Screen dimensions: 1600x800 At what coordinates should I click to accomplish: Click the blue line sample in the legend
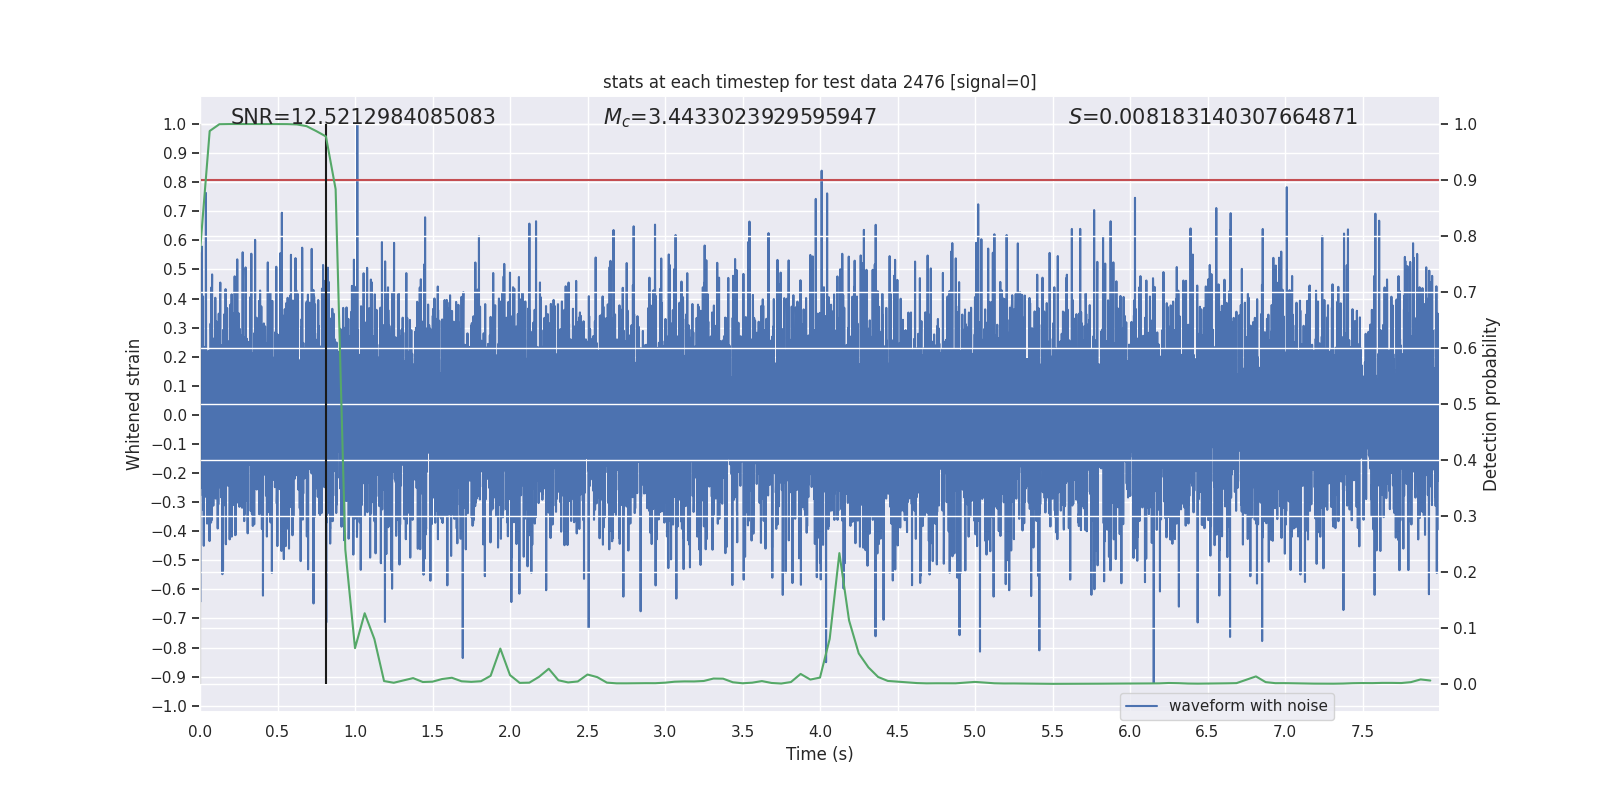pos(1141,706)
